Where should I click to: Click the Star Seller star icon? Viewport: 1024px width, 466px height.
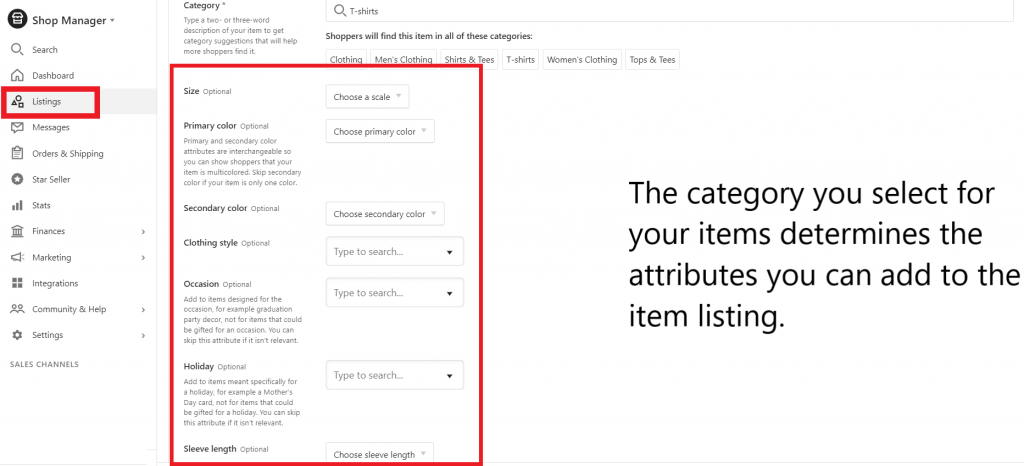(17, 180)
